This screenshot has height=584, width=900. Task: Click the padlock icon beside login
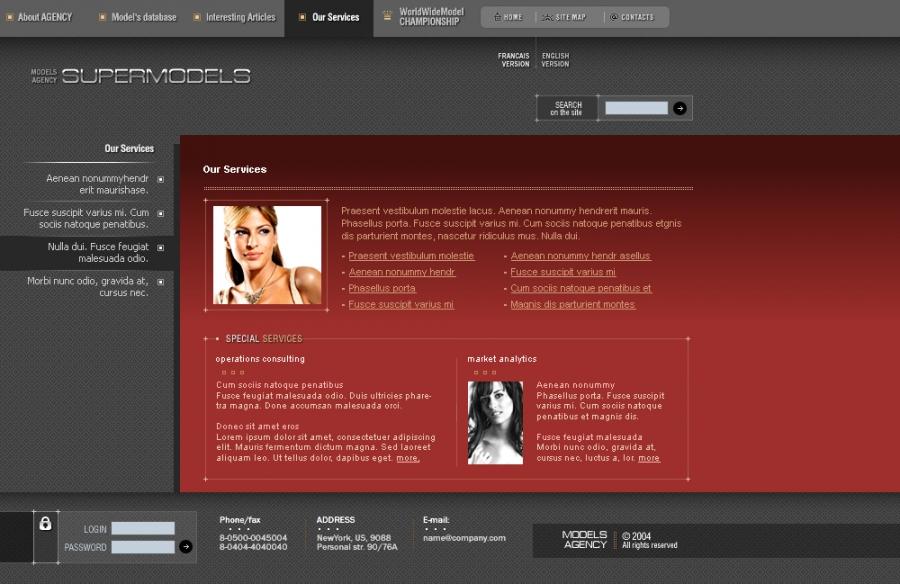pyautogui.click(x=45, y=523)
